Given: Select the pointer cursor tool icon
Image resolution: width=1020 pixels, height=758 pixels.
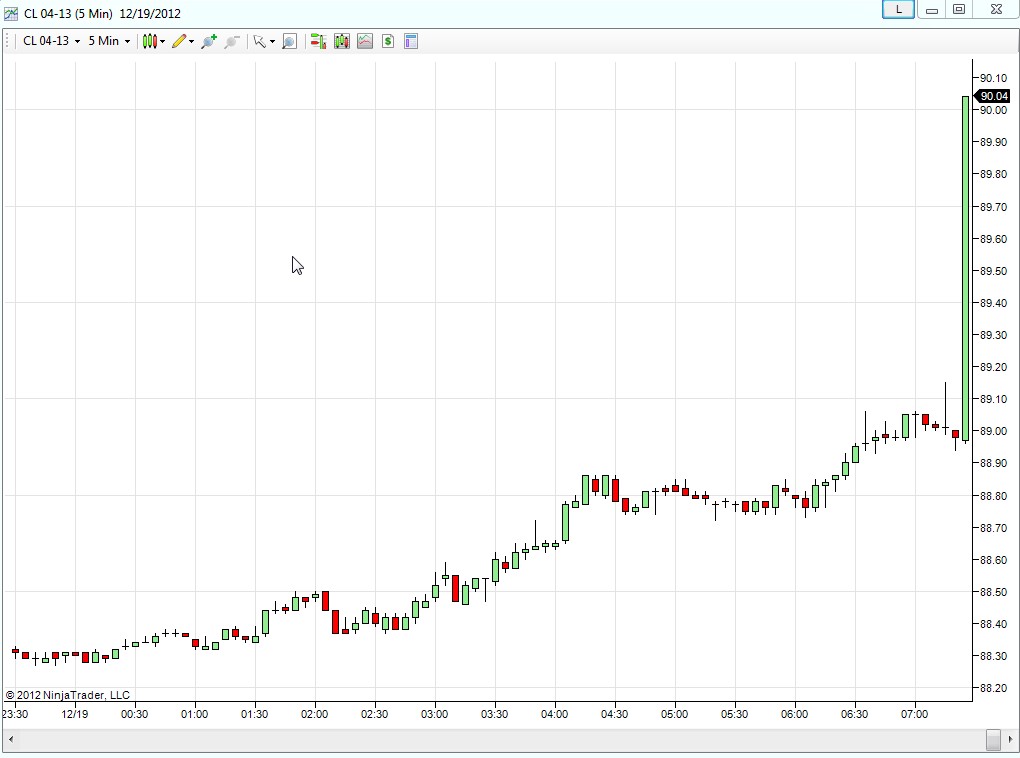Looking at the screenshot, I should tap(260, 42).
